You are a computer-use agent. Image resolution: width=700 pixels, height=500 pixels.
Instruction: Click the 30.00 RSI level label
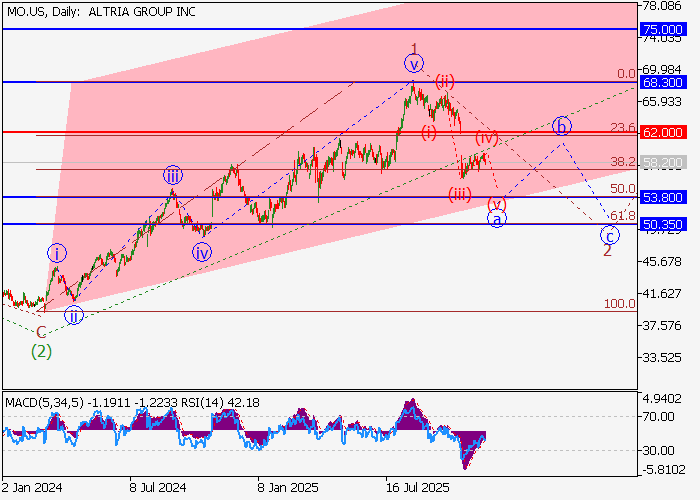658,451
